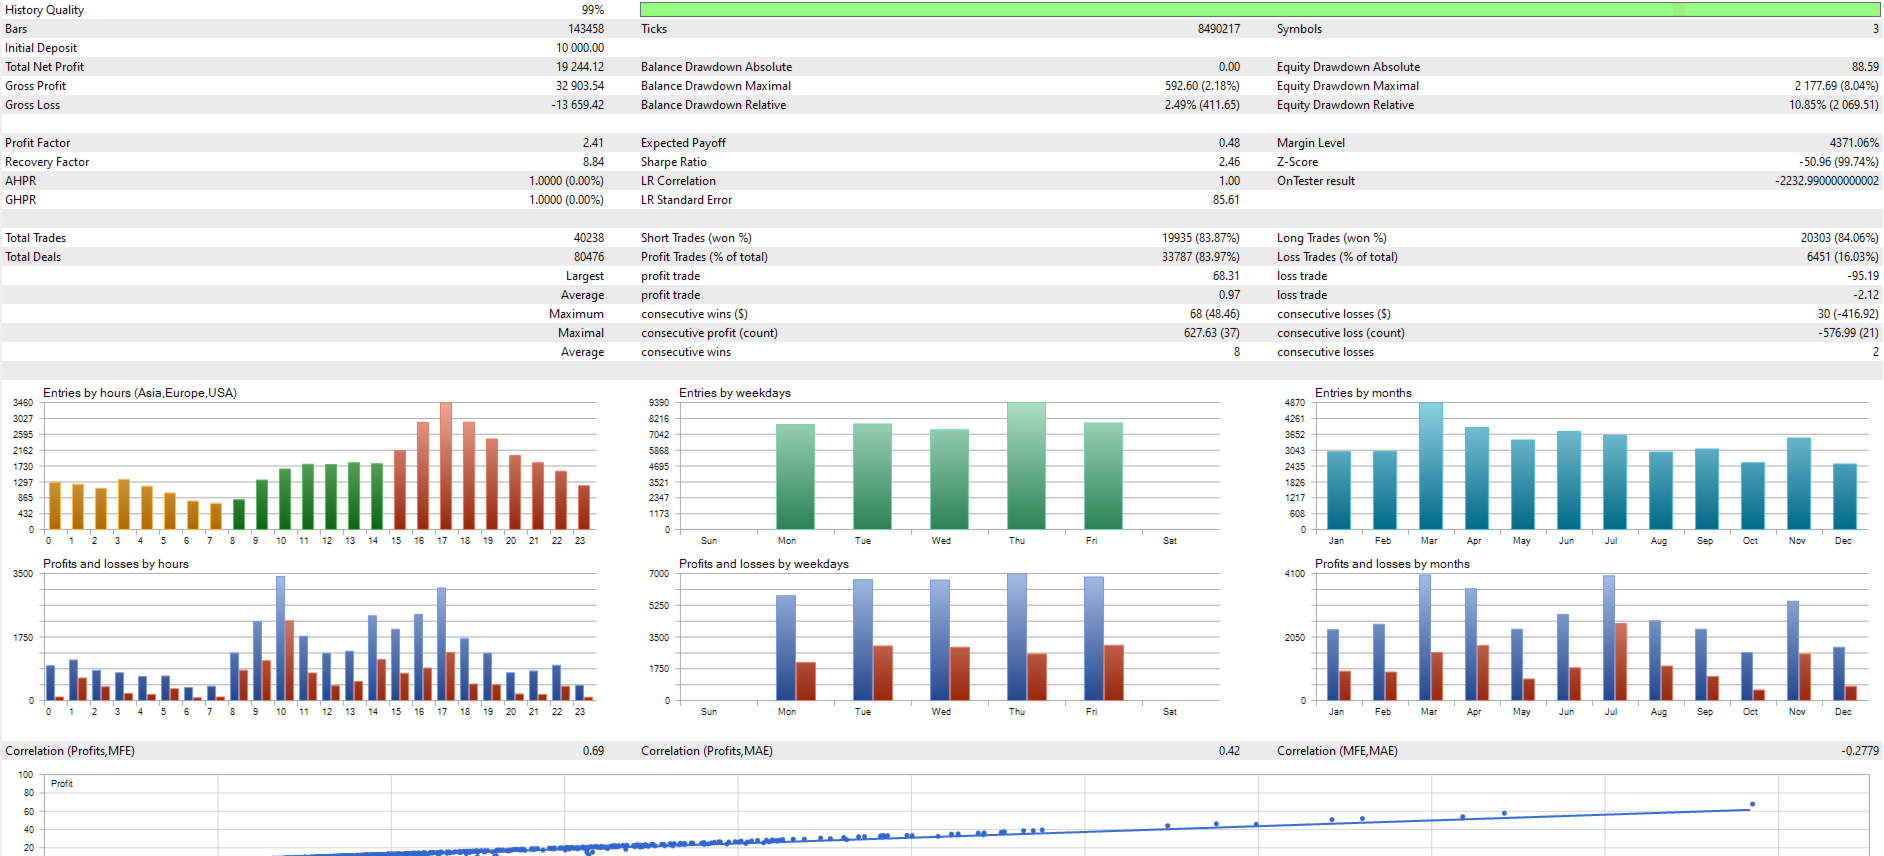
Task: Click the Symbols value 3
Action: (1876, 29)
